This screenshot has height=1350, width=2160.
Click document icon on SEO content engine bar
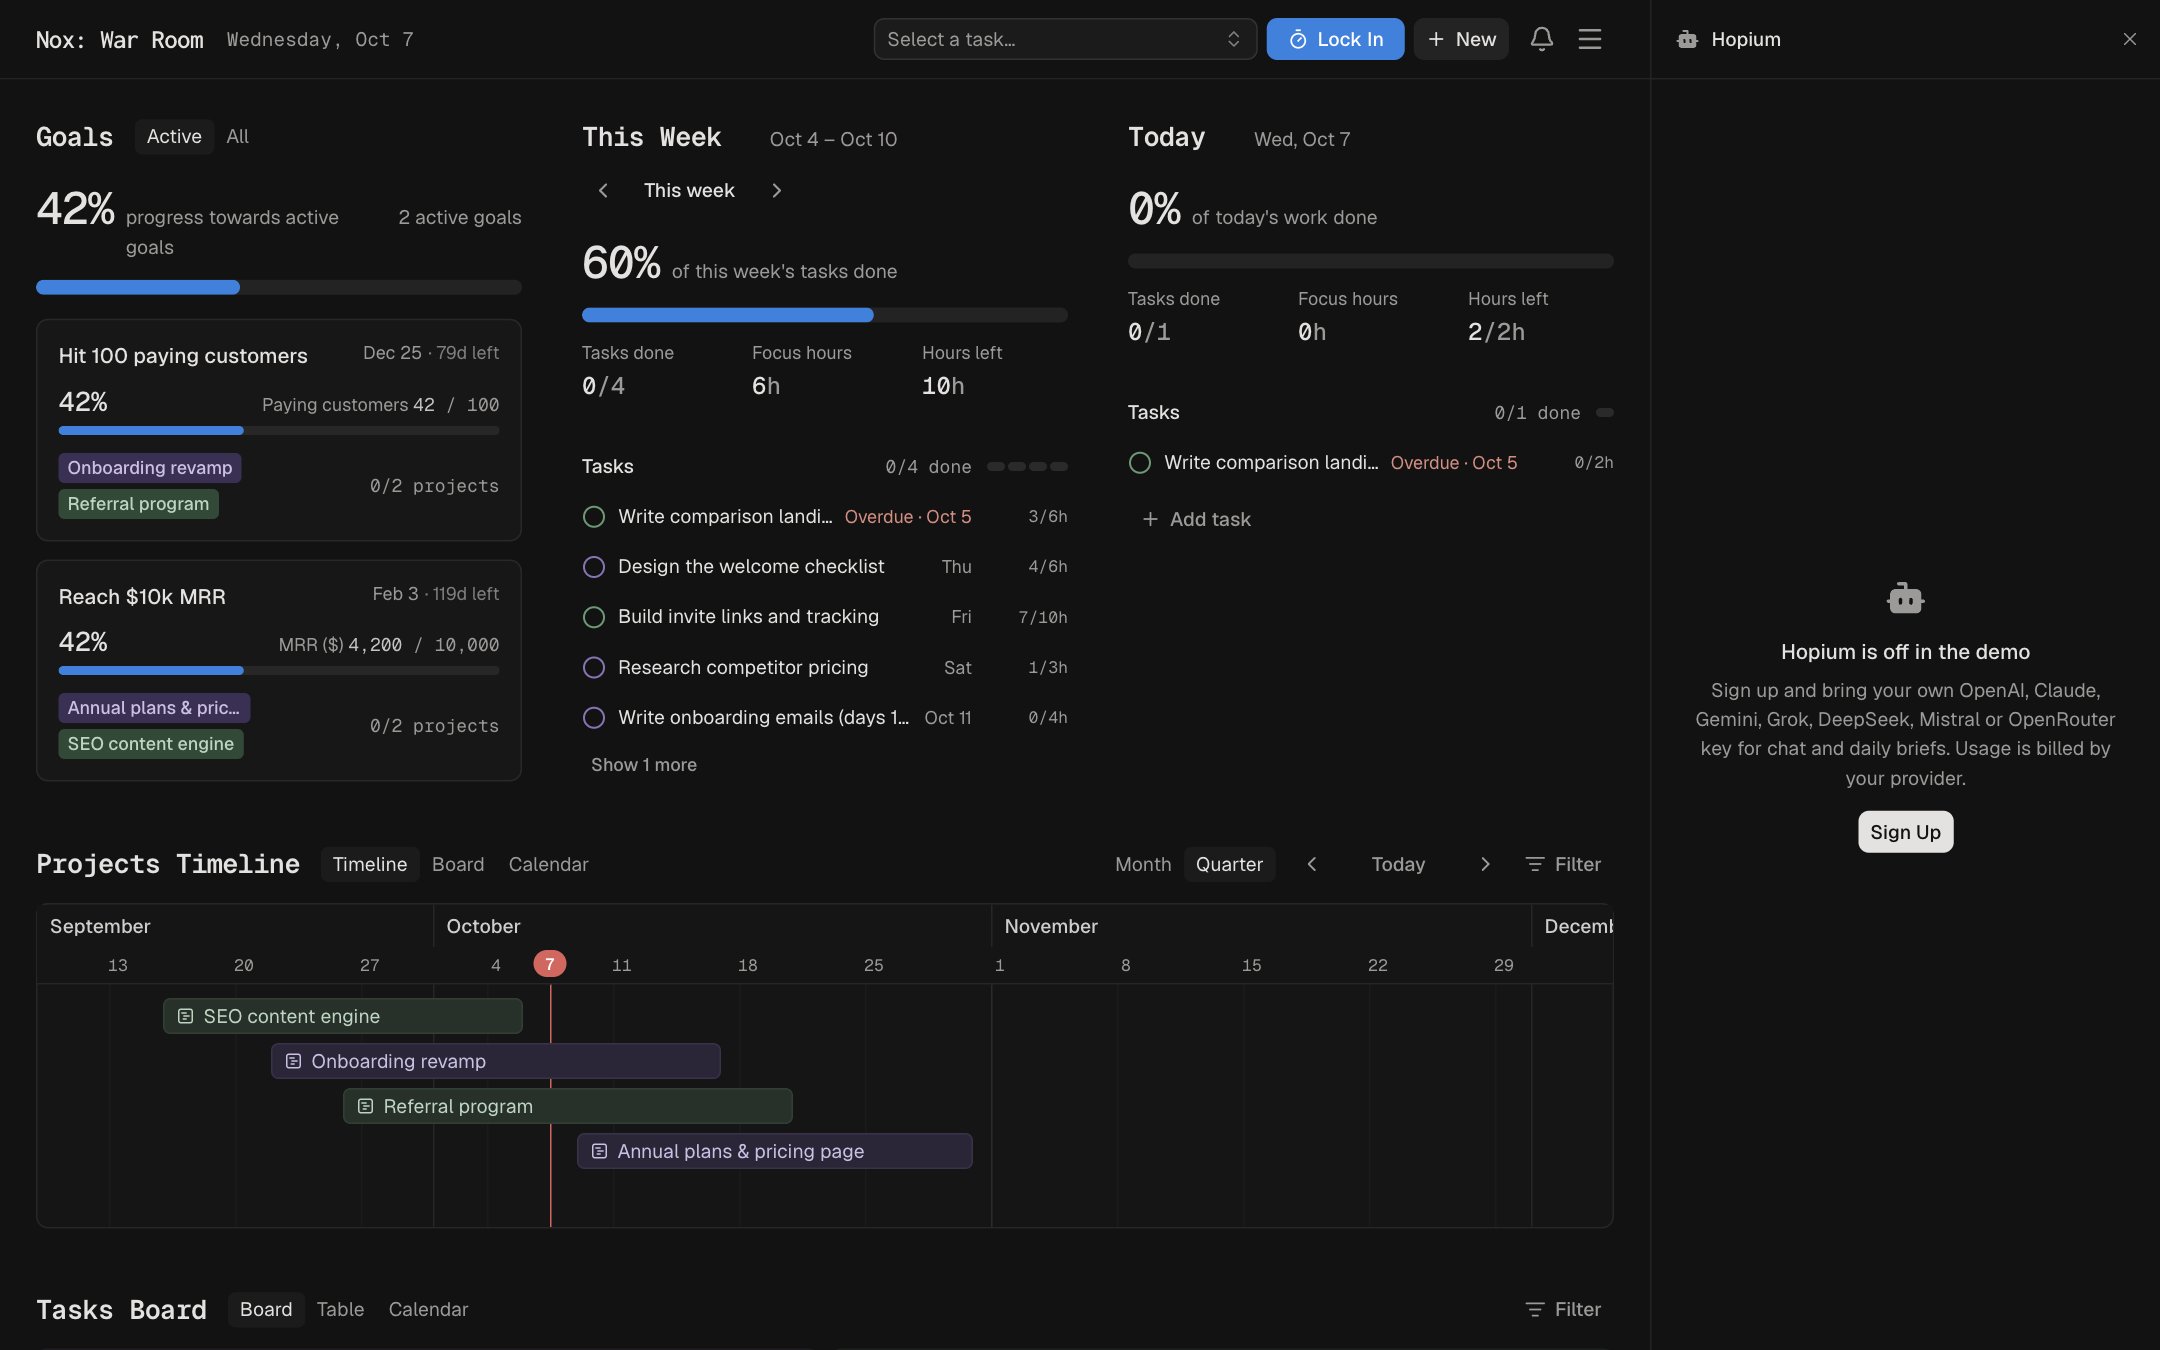185,1016
